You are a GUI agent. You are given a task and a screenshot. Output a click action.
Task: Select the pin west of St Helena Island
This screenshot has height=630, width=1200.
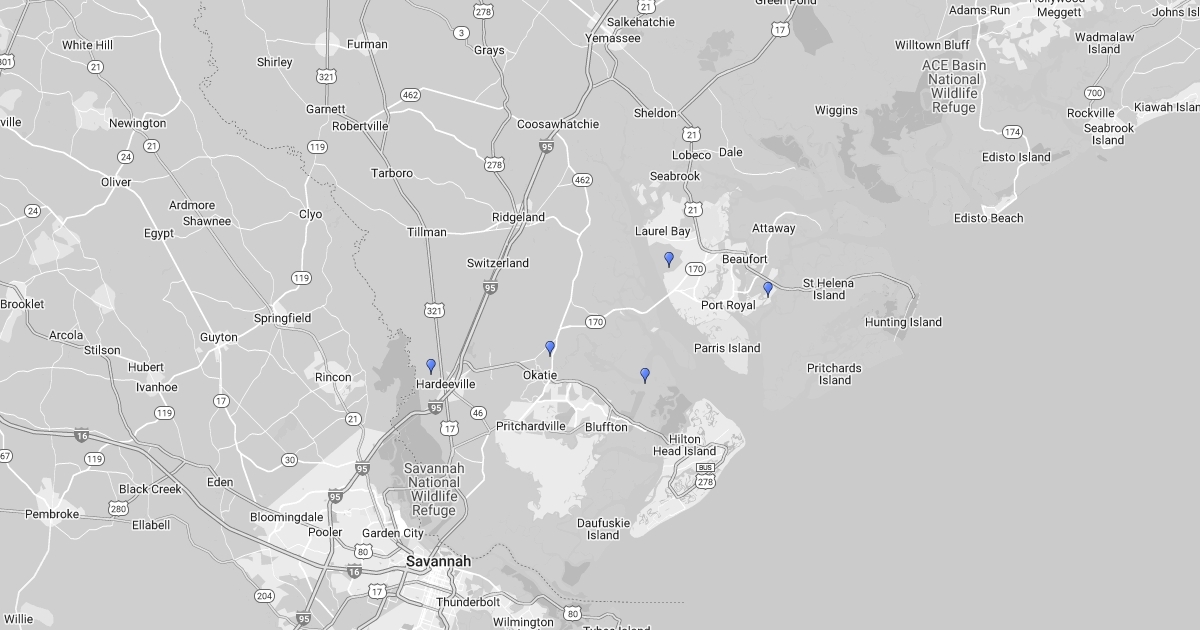click(768, 289)
